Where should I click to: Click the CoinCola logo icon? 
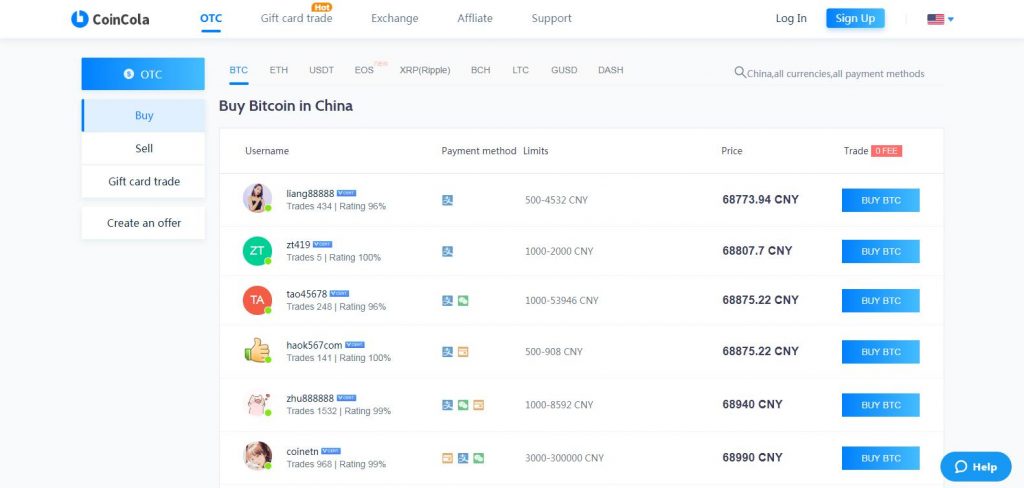[x=80, y=19]
